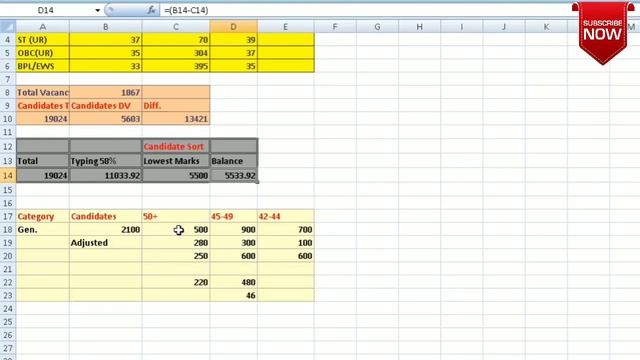Click cell with value 220
The image size is (640, 360).
pyautogui.click(x=176, y=282)
